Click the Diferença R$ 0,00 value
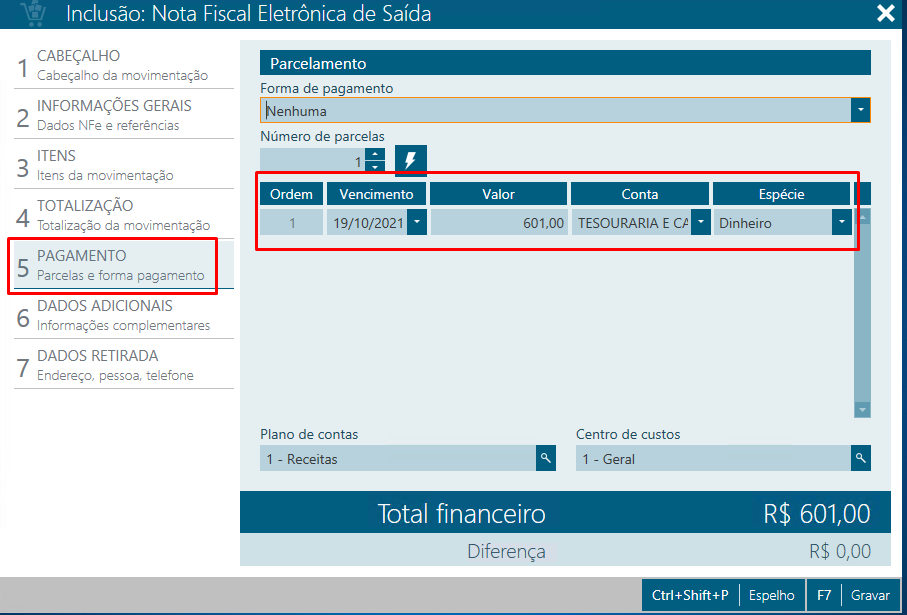Screen dimensions: 907x615 (x=839, y=551)
